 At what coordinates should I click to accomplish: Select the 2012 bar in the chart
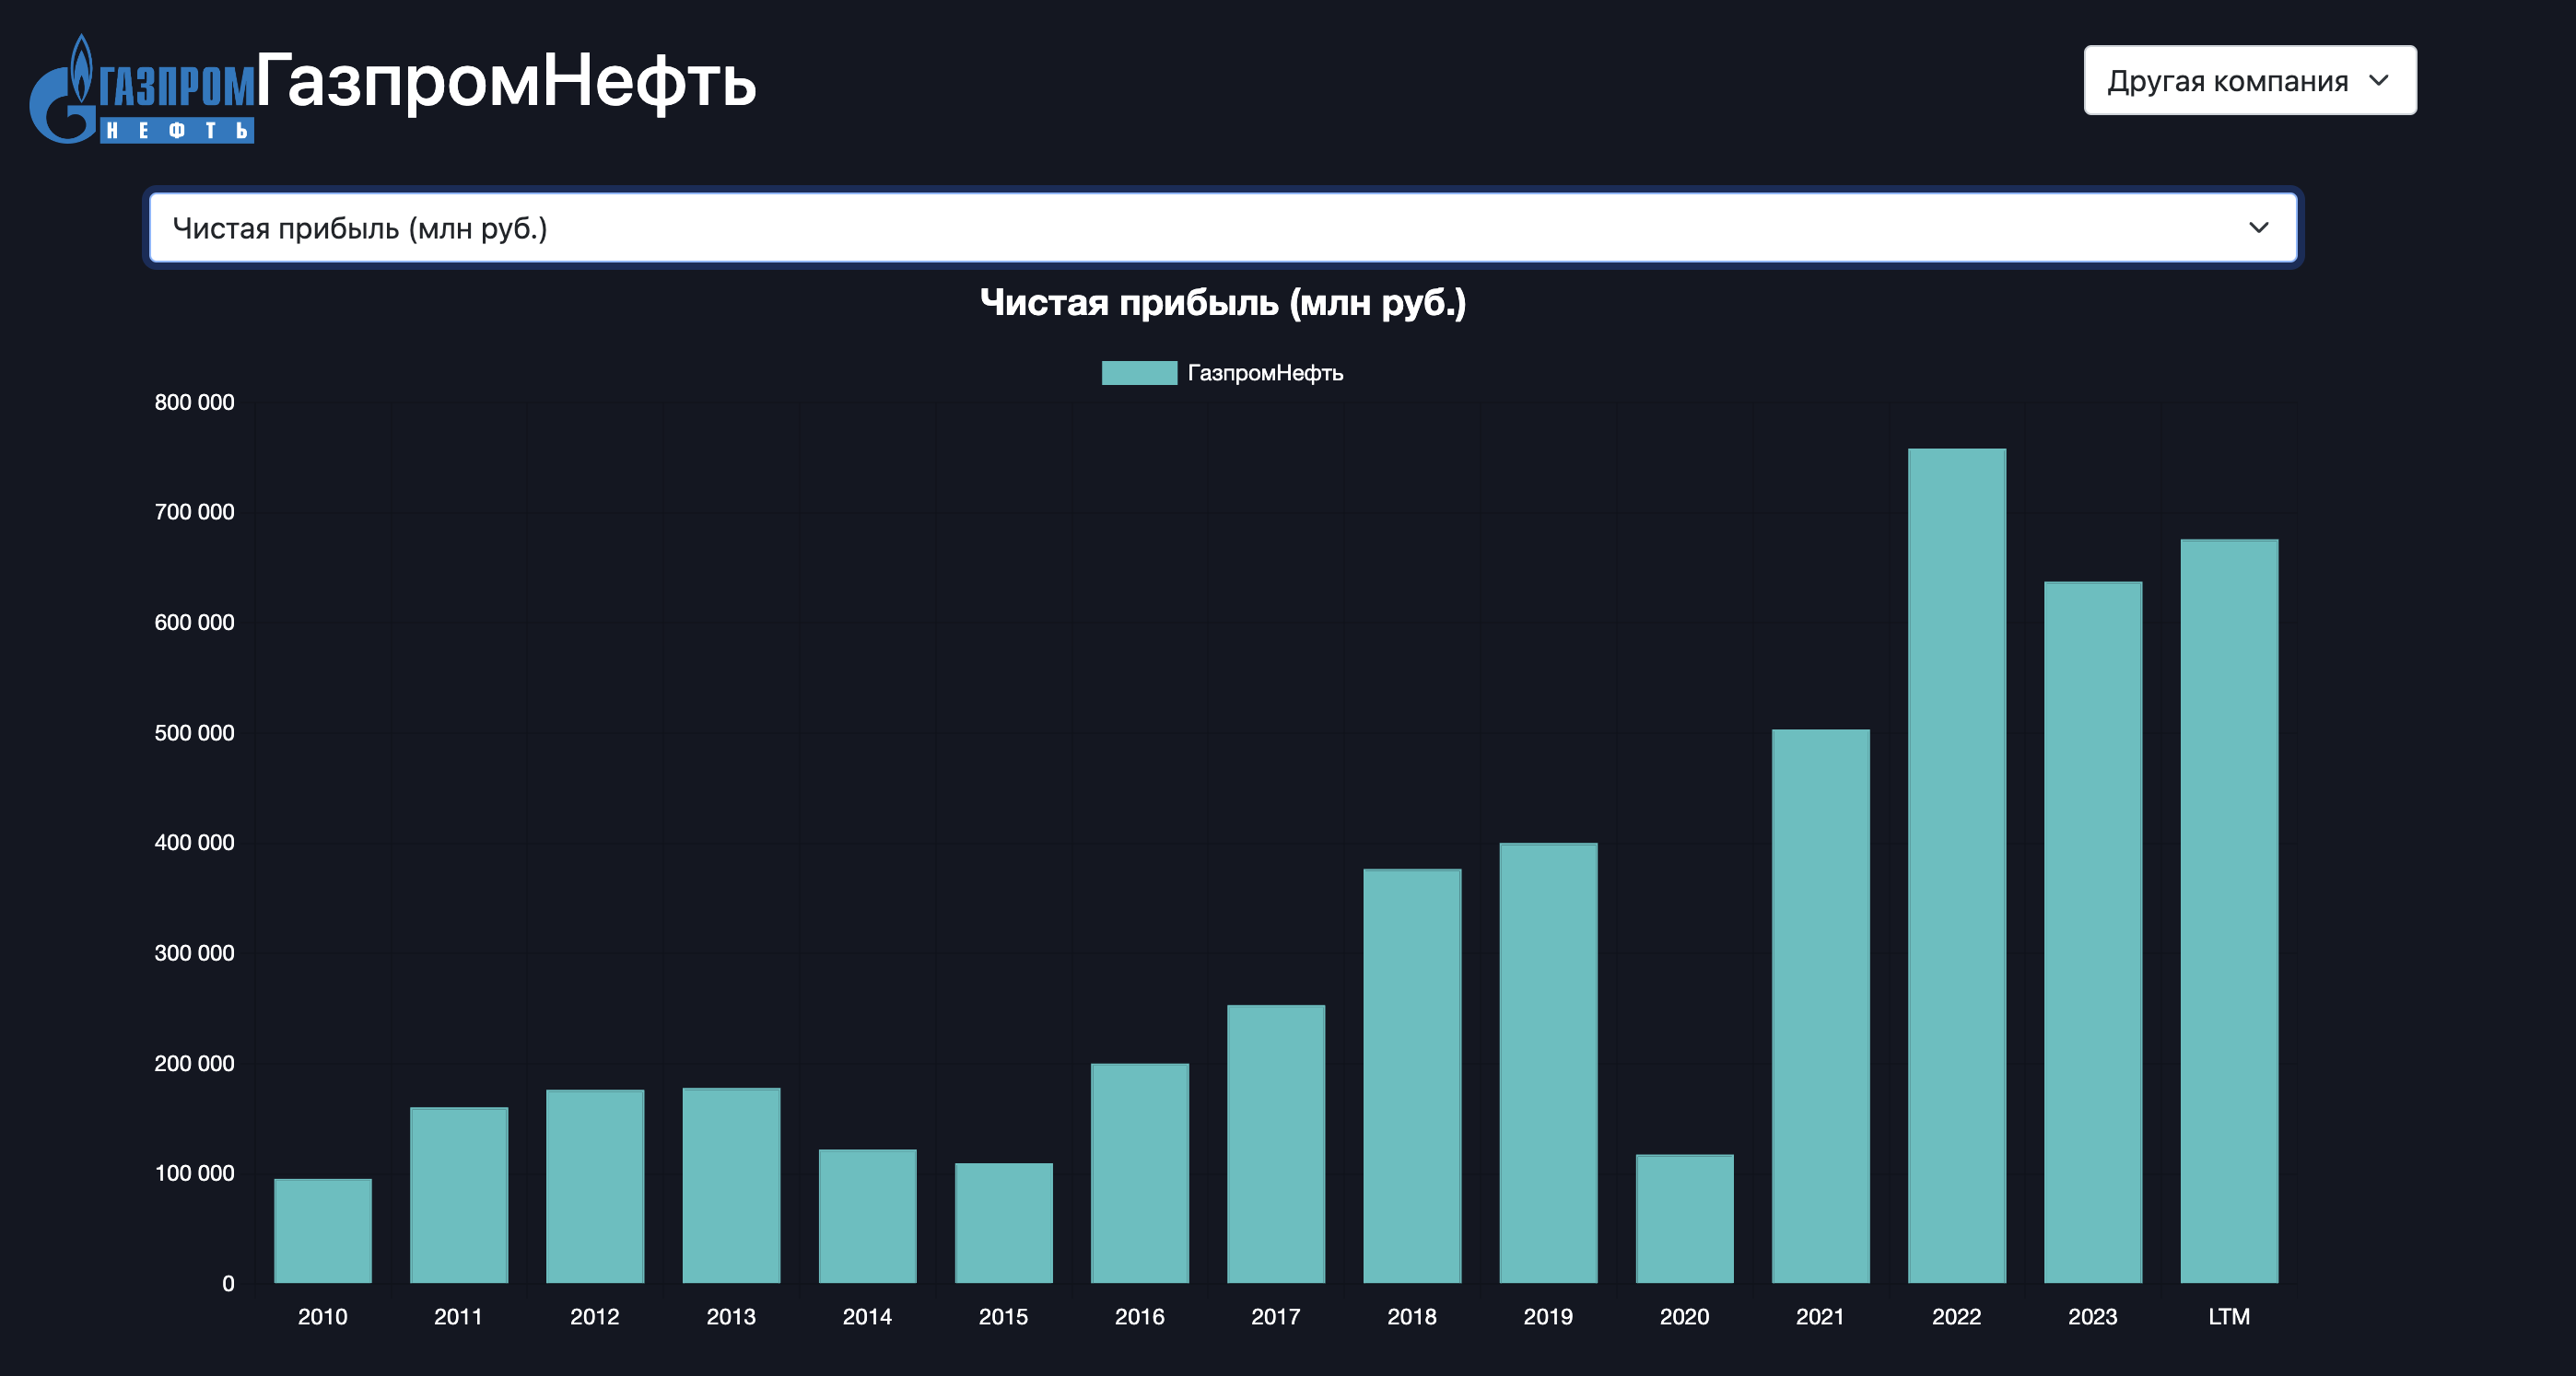[x=595, y=1186]
